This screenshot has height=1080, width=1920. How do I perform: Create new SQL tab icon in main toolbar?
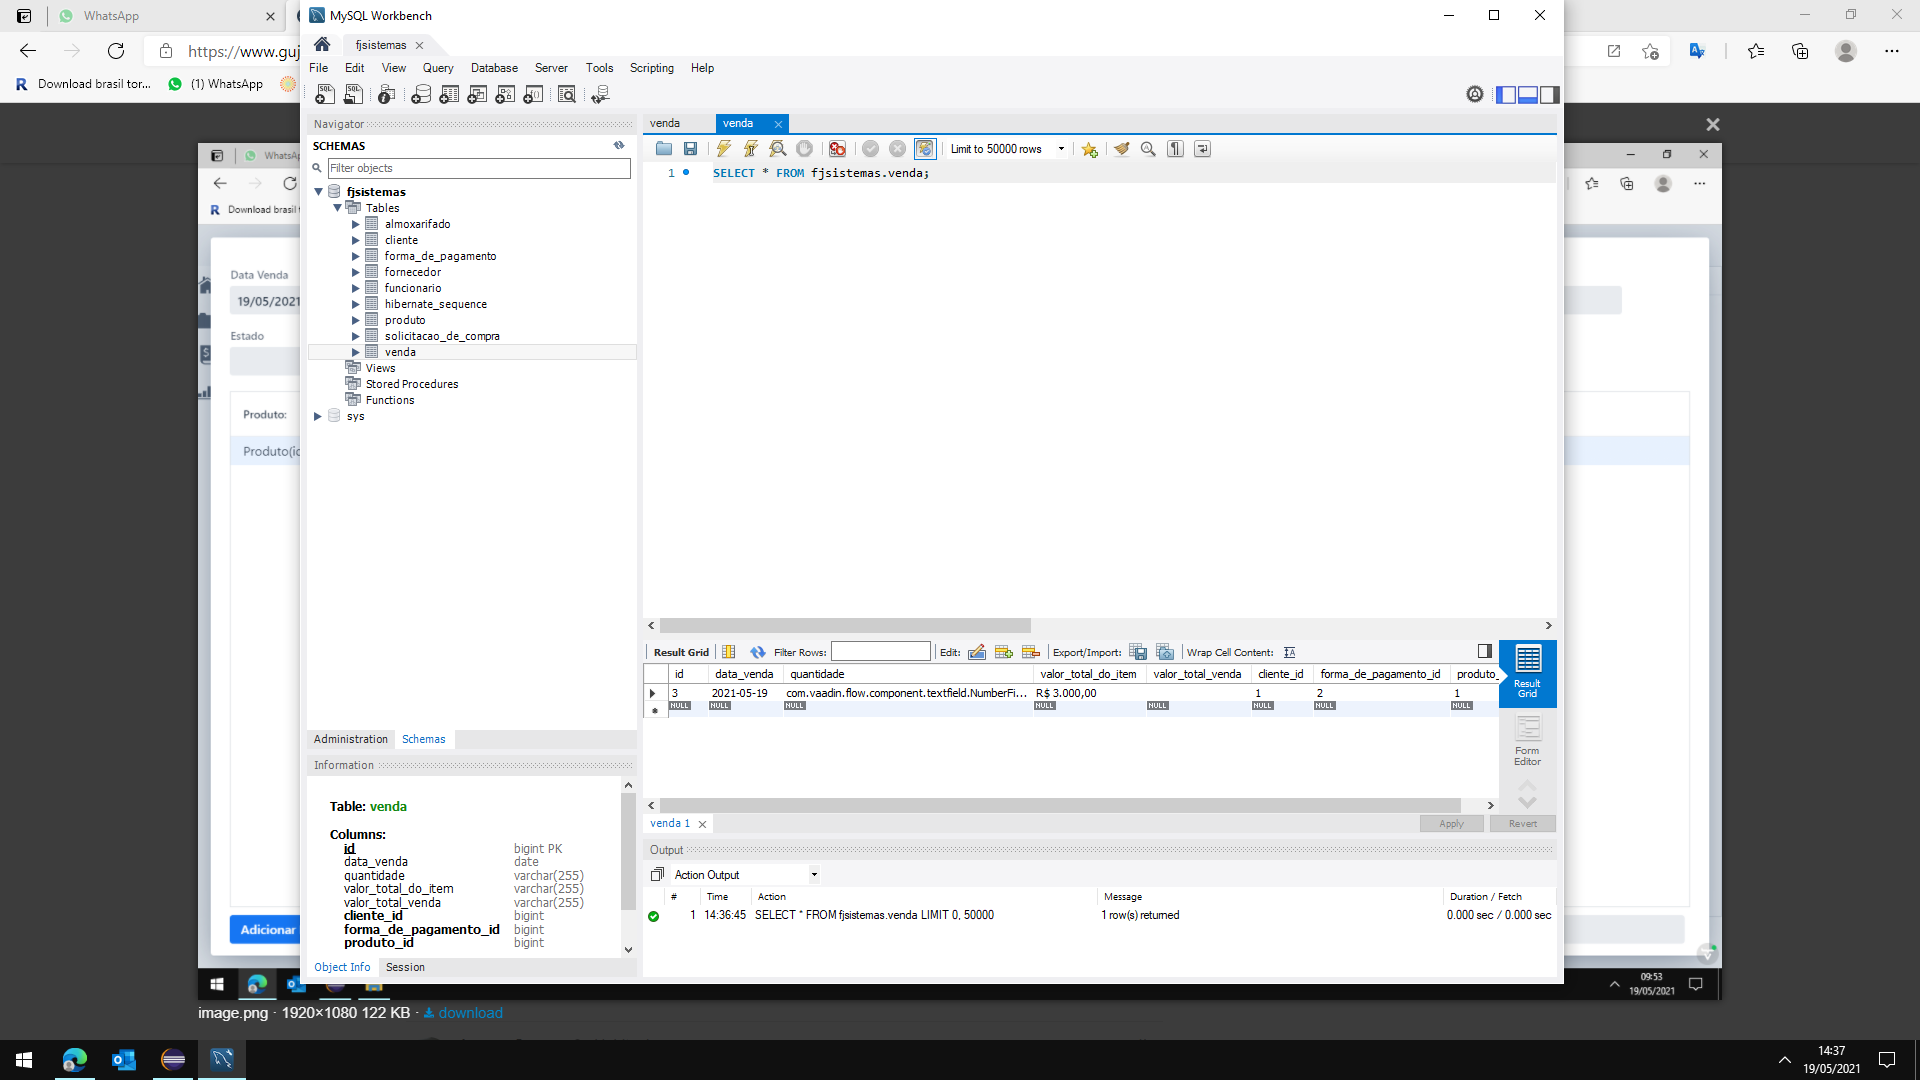pos(325,94)
